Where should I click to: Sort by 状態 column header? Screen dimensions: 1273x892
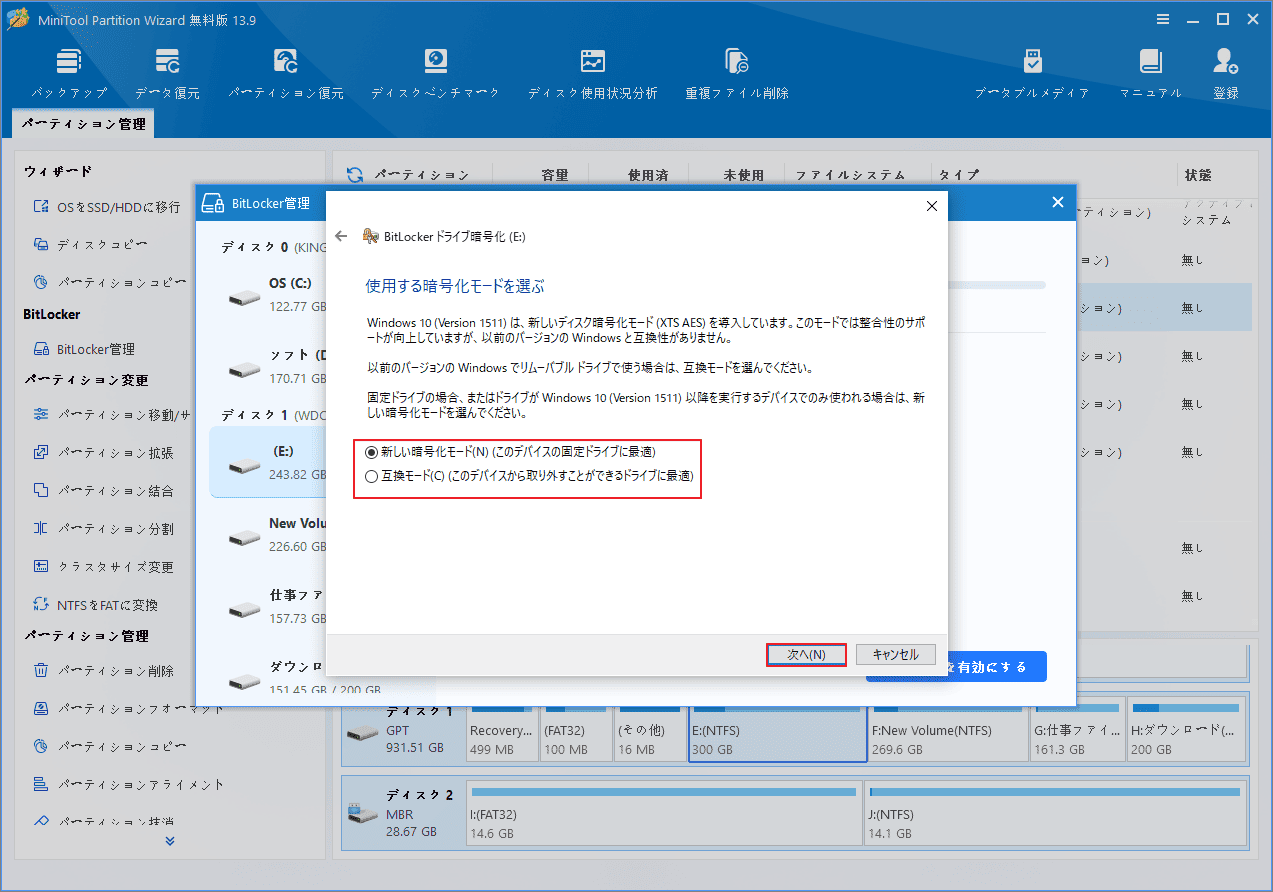[1198, 175]
